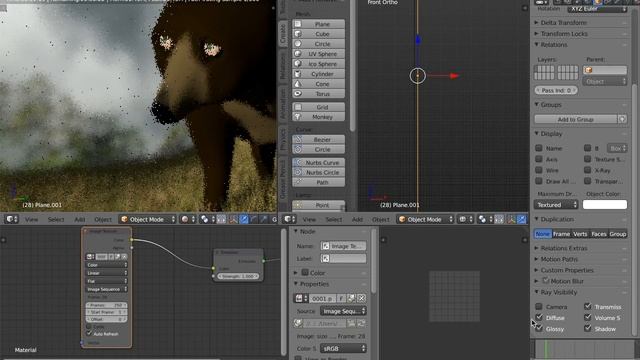Viewport: 640px width, 360px height.
Task: Click the Motion Blur panel icon
Action: point(546,281)
